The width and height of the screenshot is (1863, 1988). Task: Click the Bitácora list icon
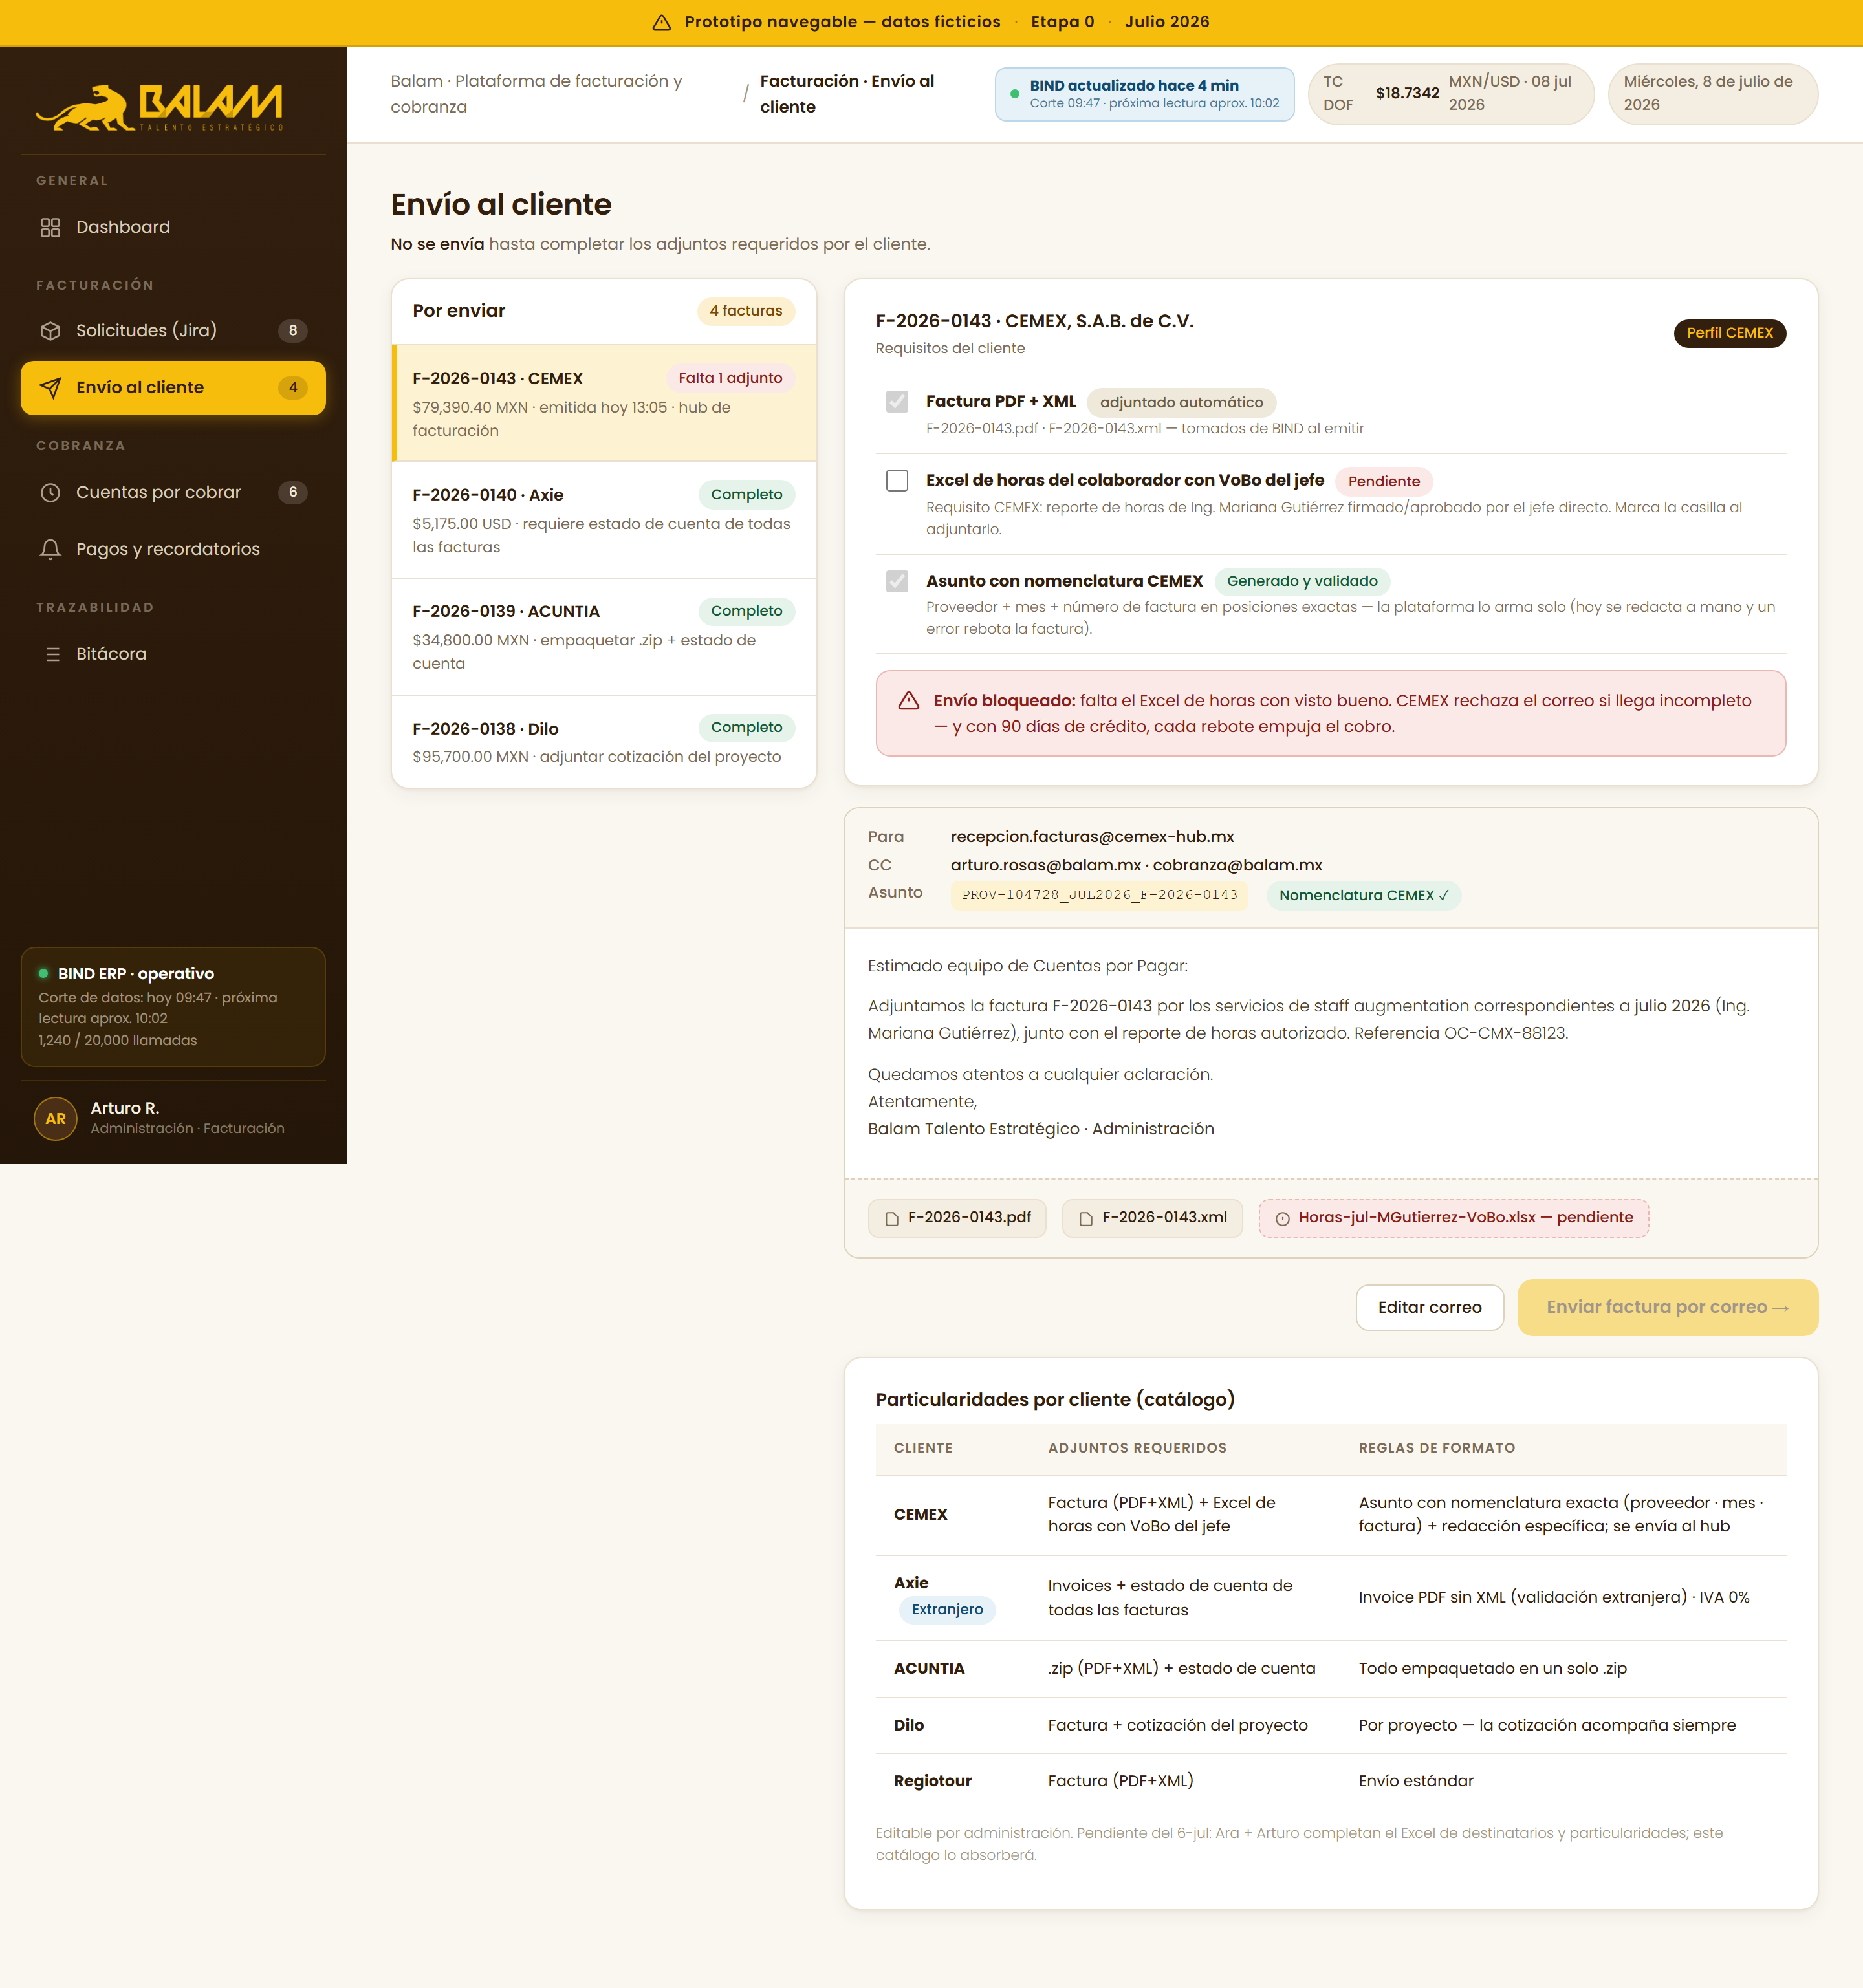point(52,654)
